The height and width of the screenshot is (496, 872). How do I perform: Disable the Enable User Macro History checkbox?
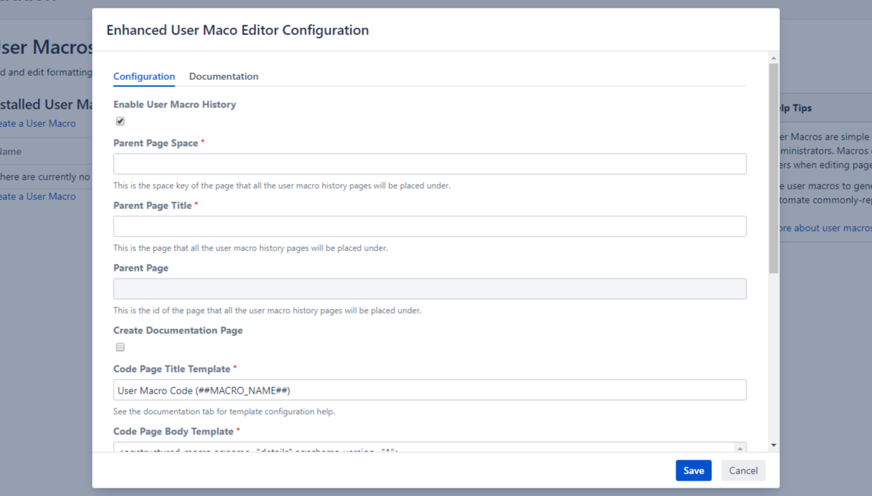[120, 121]
